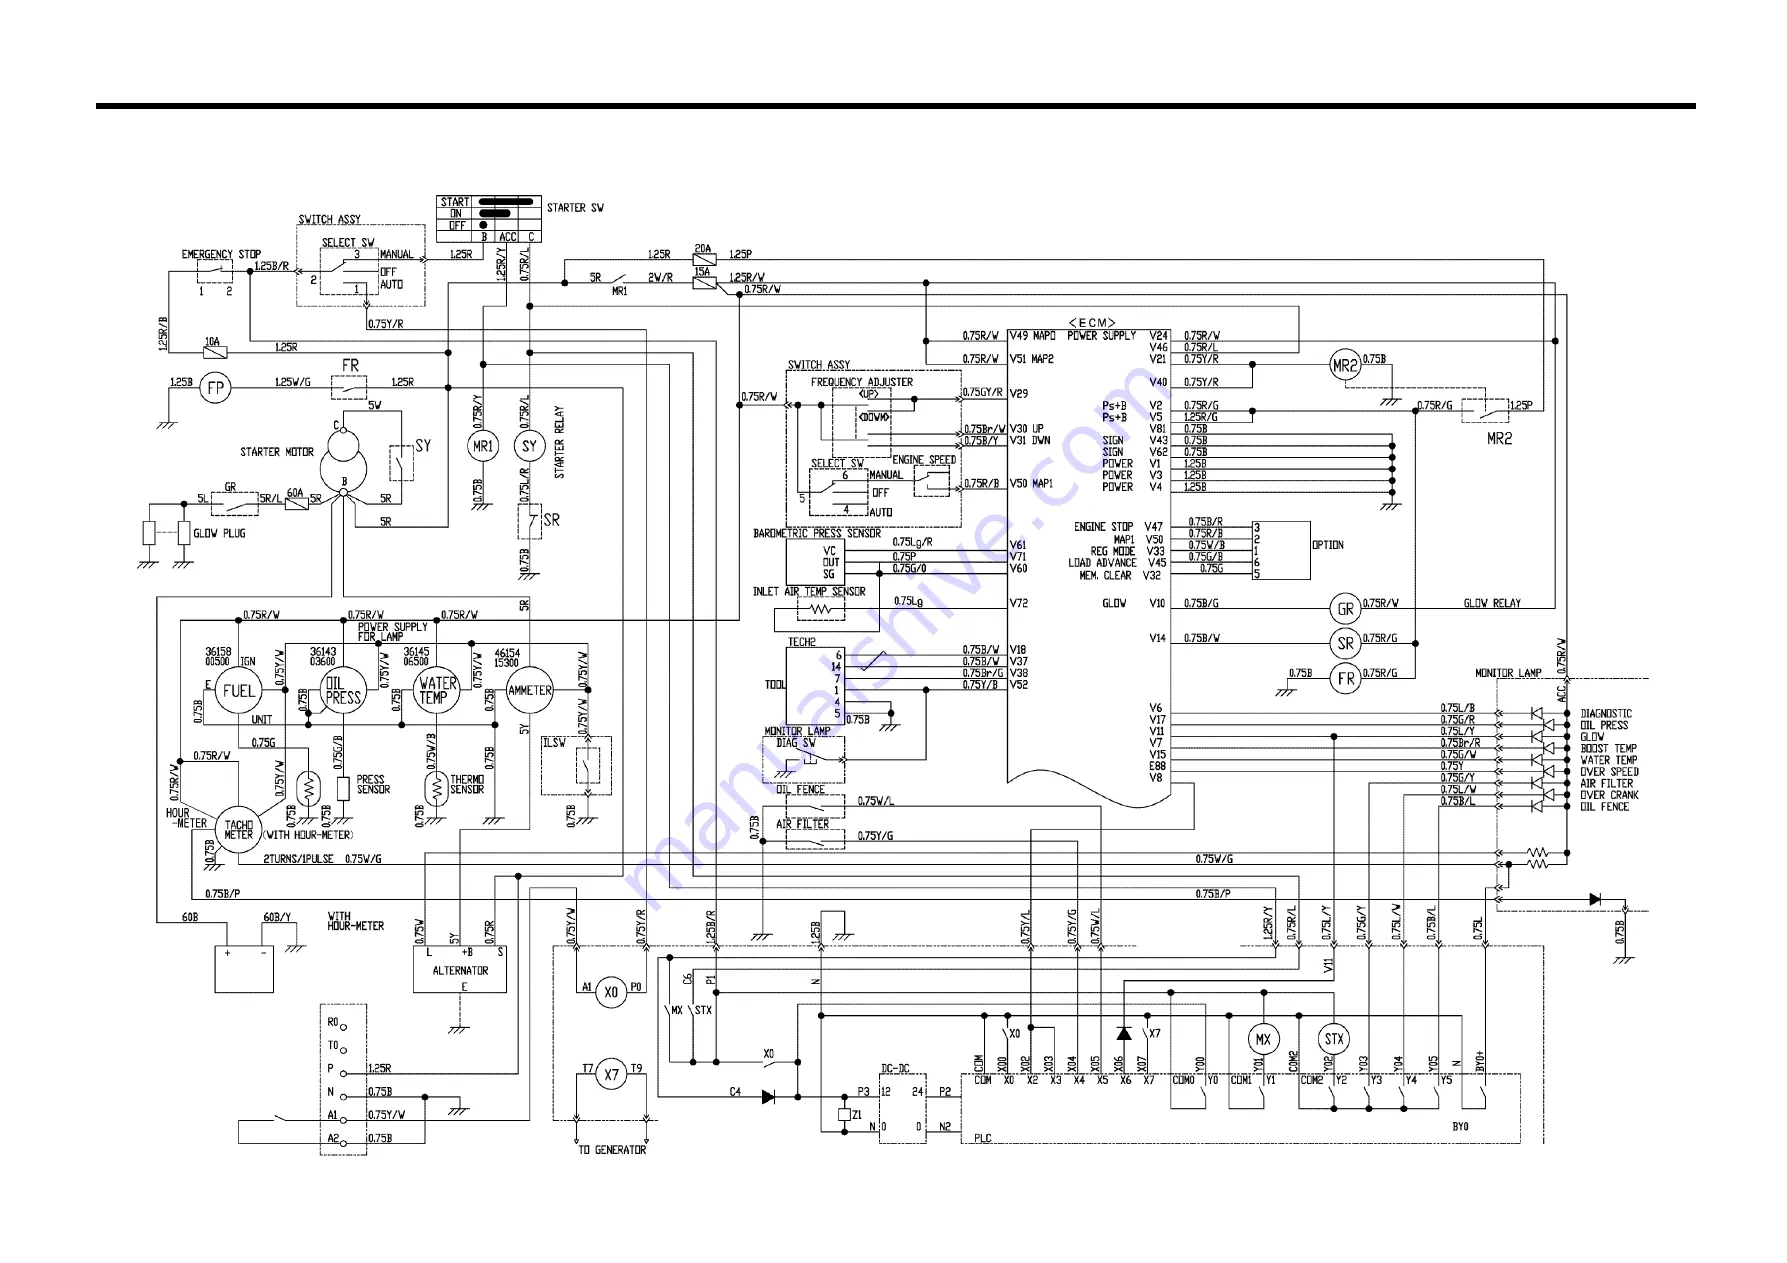Click the OVER SPEED lamp label
1787x1263 pixels.
[x=1609, y=772]
